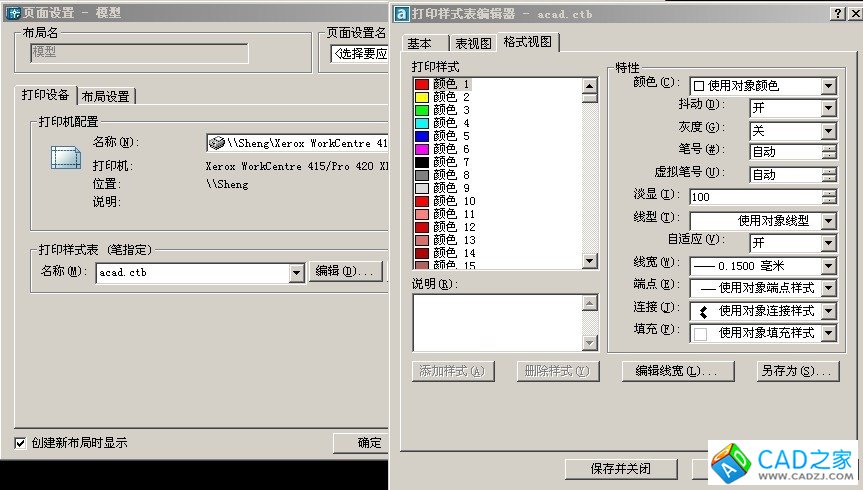The height and width of the screenshot is (490, 863).
Task: Click the 笔号 spinner arrows
Action: pos(828,151)
